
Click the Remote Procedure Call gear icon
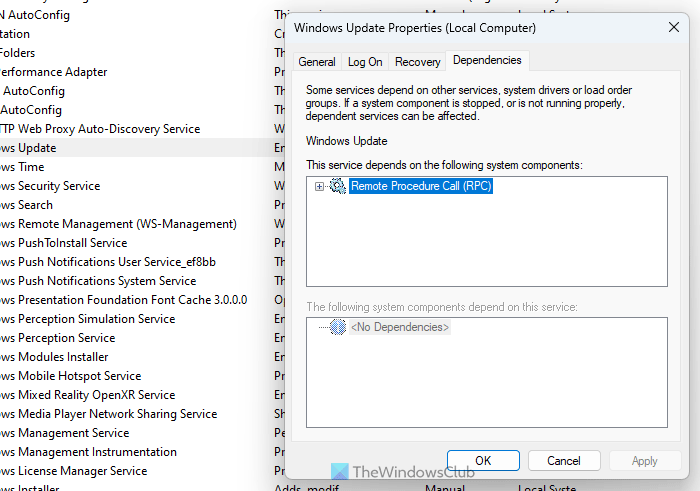tap(337, 186)
